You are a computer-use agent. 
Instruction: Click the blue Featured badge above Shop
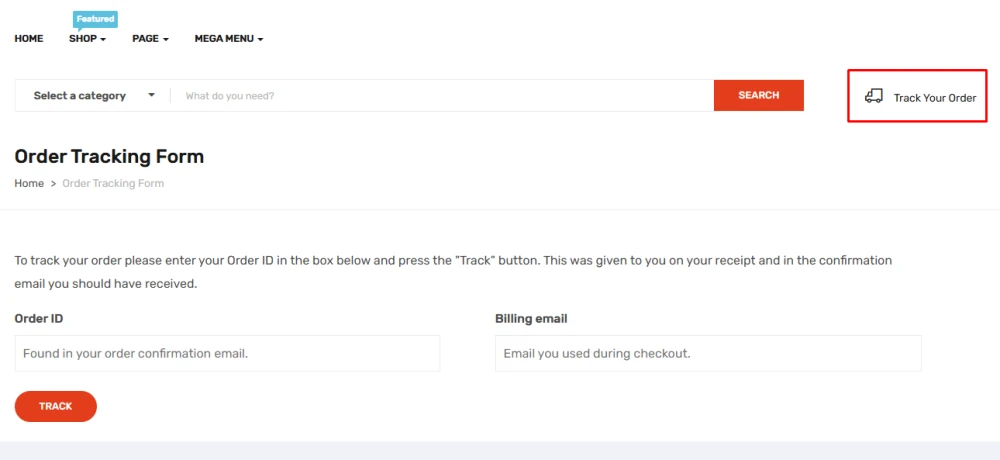click(x=95, y=19)
